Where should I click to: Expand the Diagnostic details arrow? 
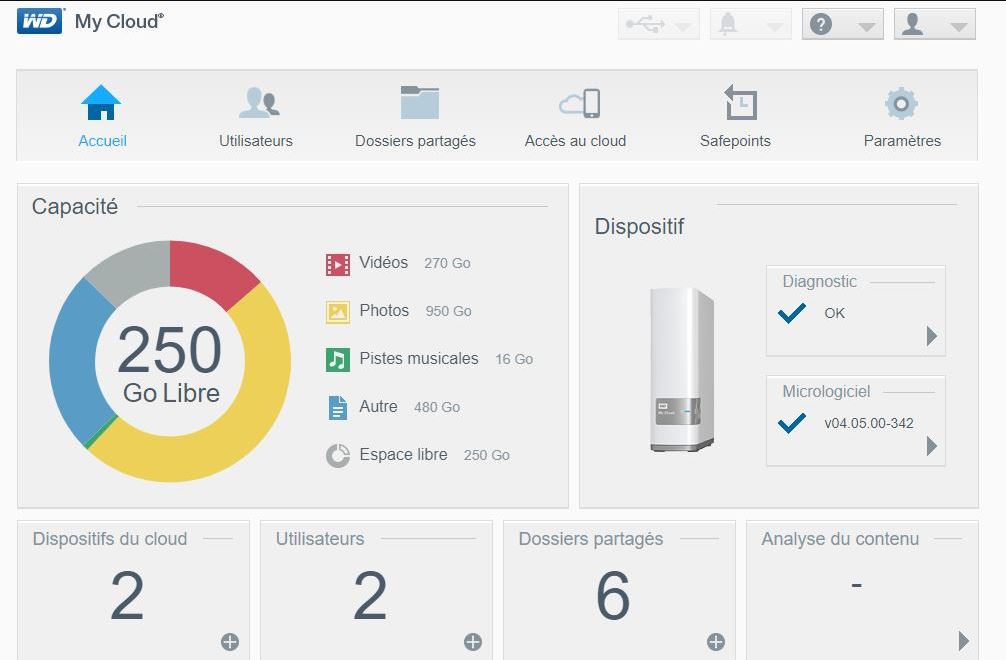click(932, 335)
